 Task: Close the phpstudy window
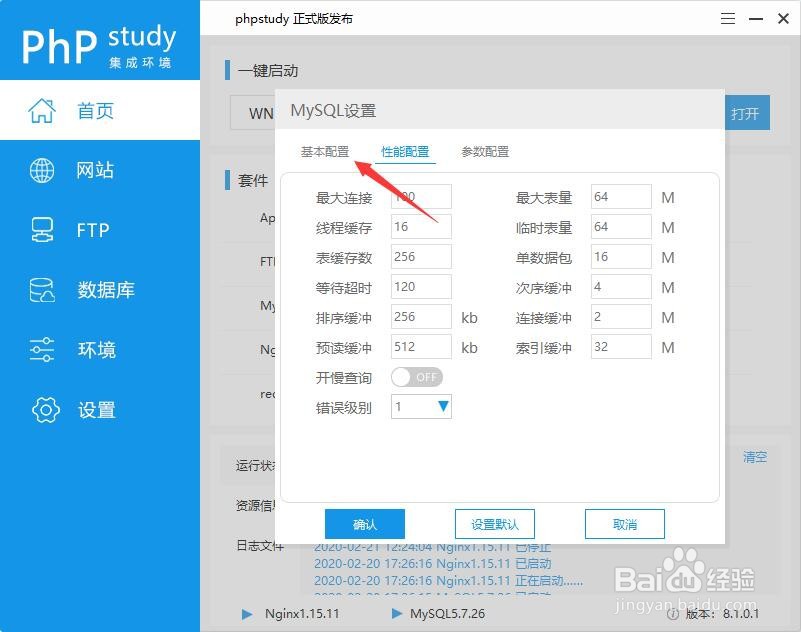tap(783, 19)
